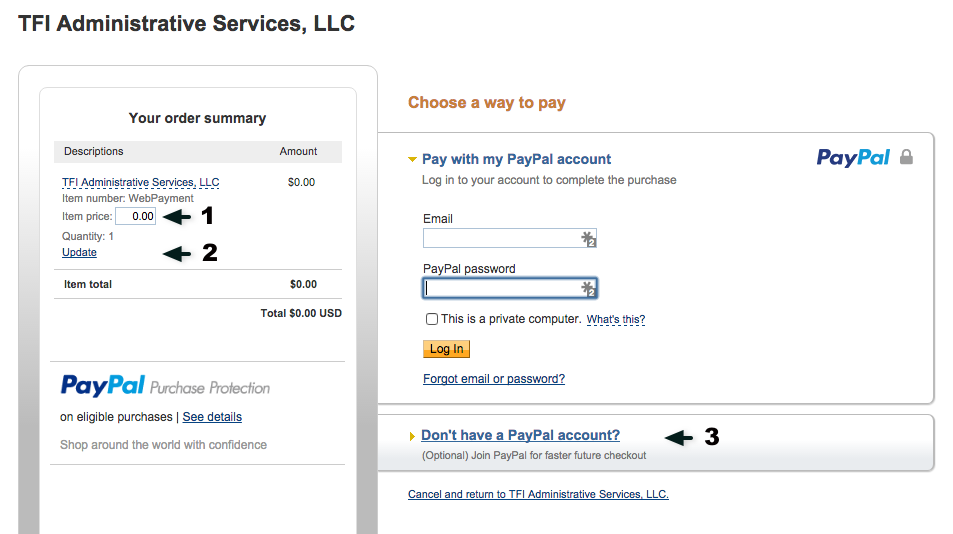Open the 'What's this?' help link
The image size is (953, 534).
[616, 319]
